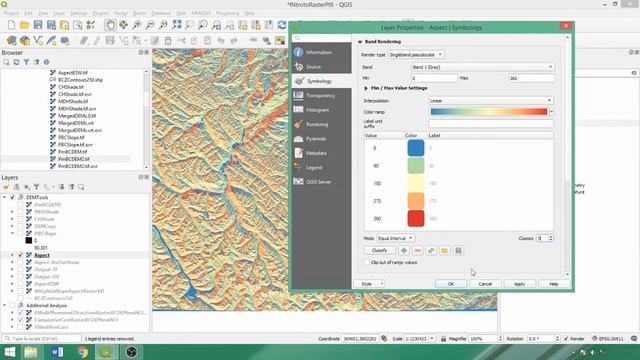Image resolution: width=640 pixels, height=360 pixels.
Task: Toggle the Additional Analysis group checkbox
Action: coord(12,305)
